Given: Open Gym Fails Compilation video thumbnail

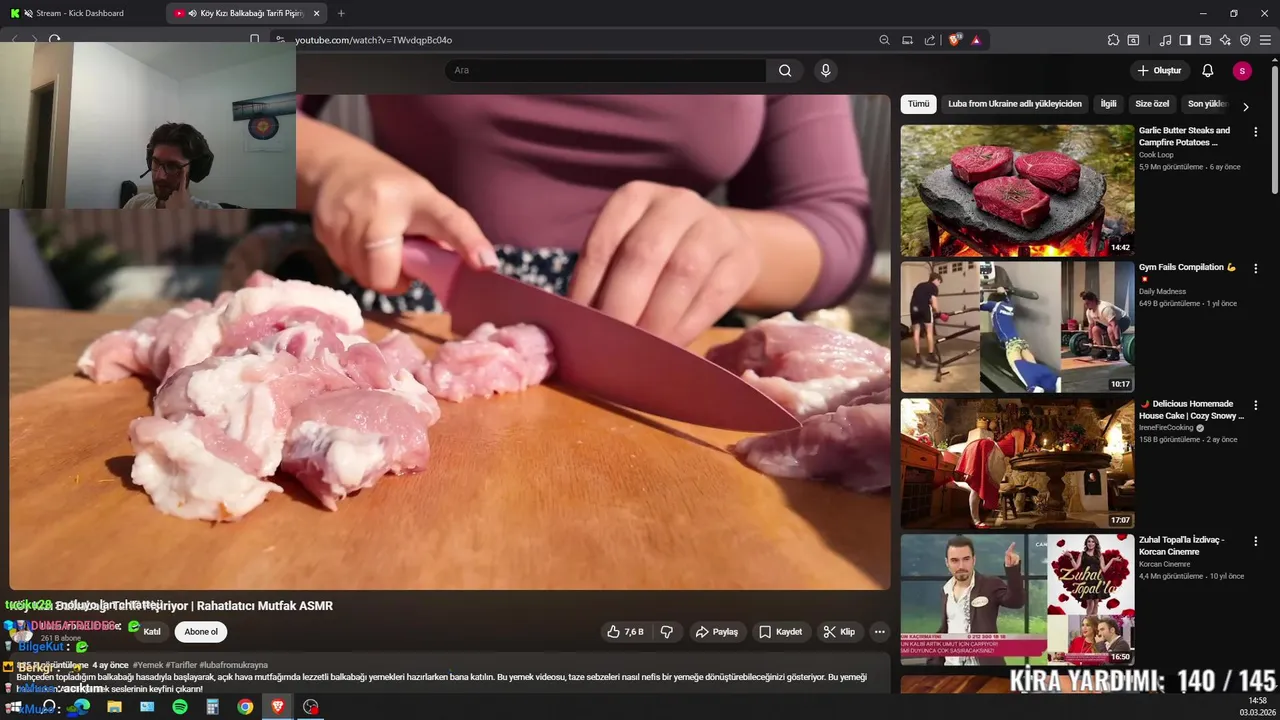Looking at the screenshot, I should (1017, 327).
